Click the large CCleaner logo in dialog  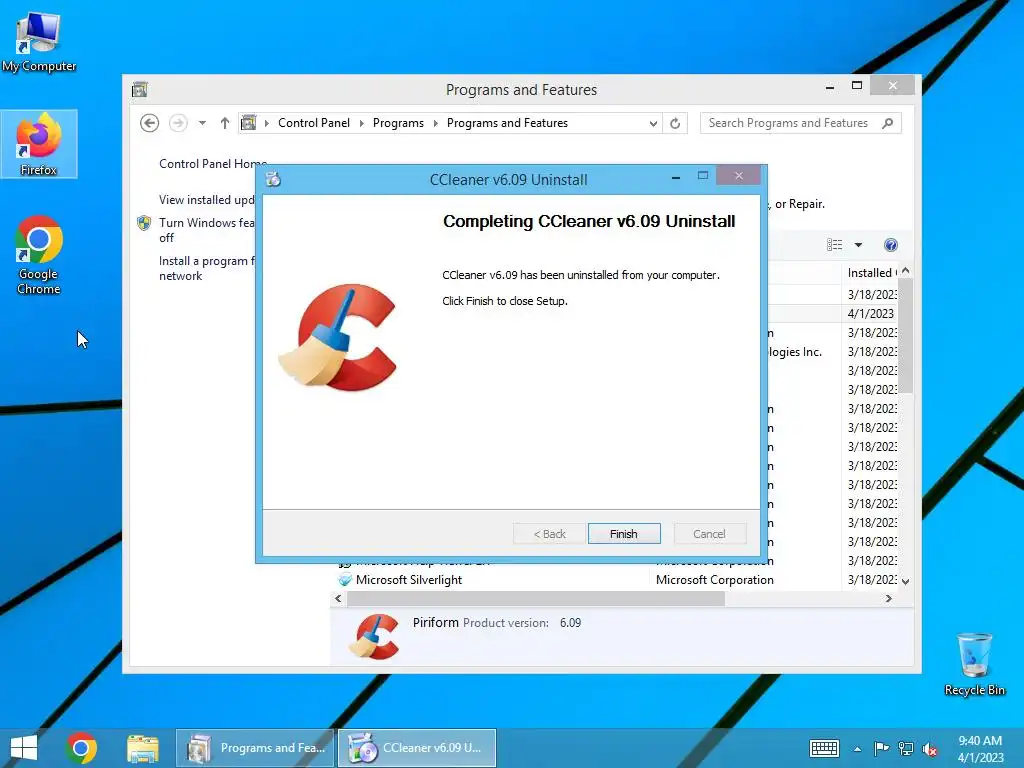point(338,337)
